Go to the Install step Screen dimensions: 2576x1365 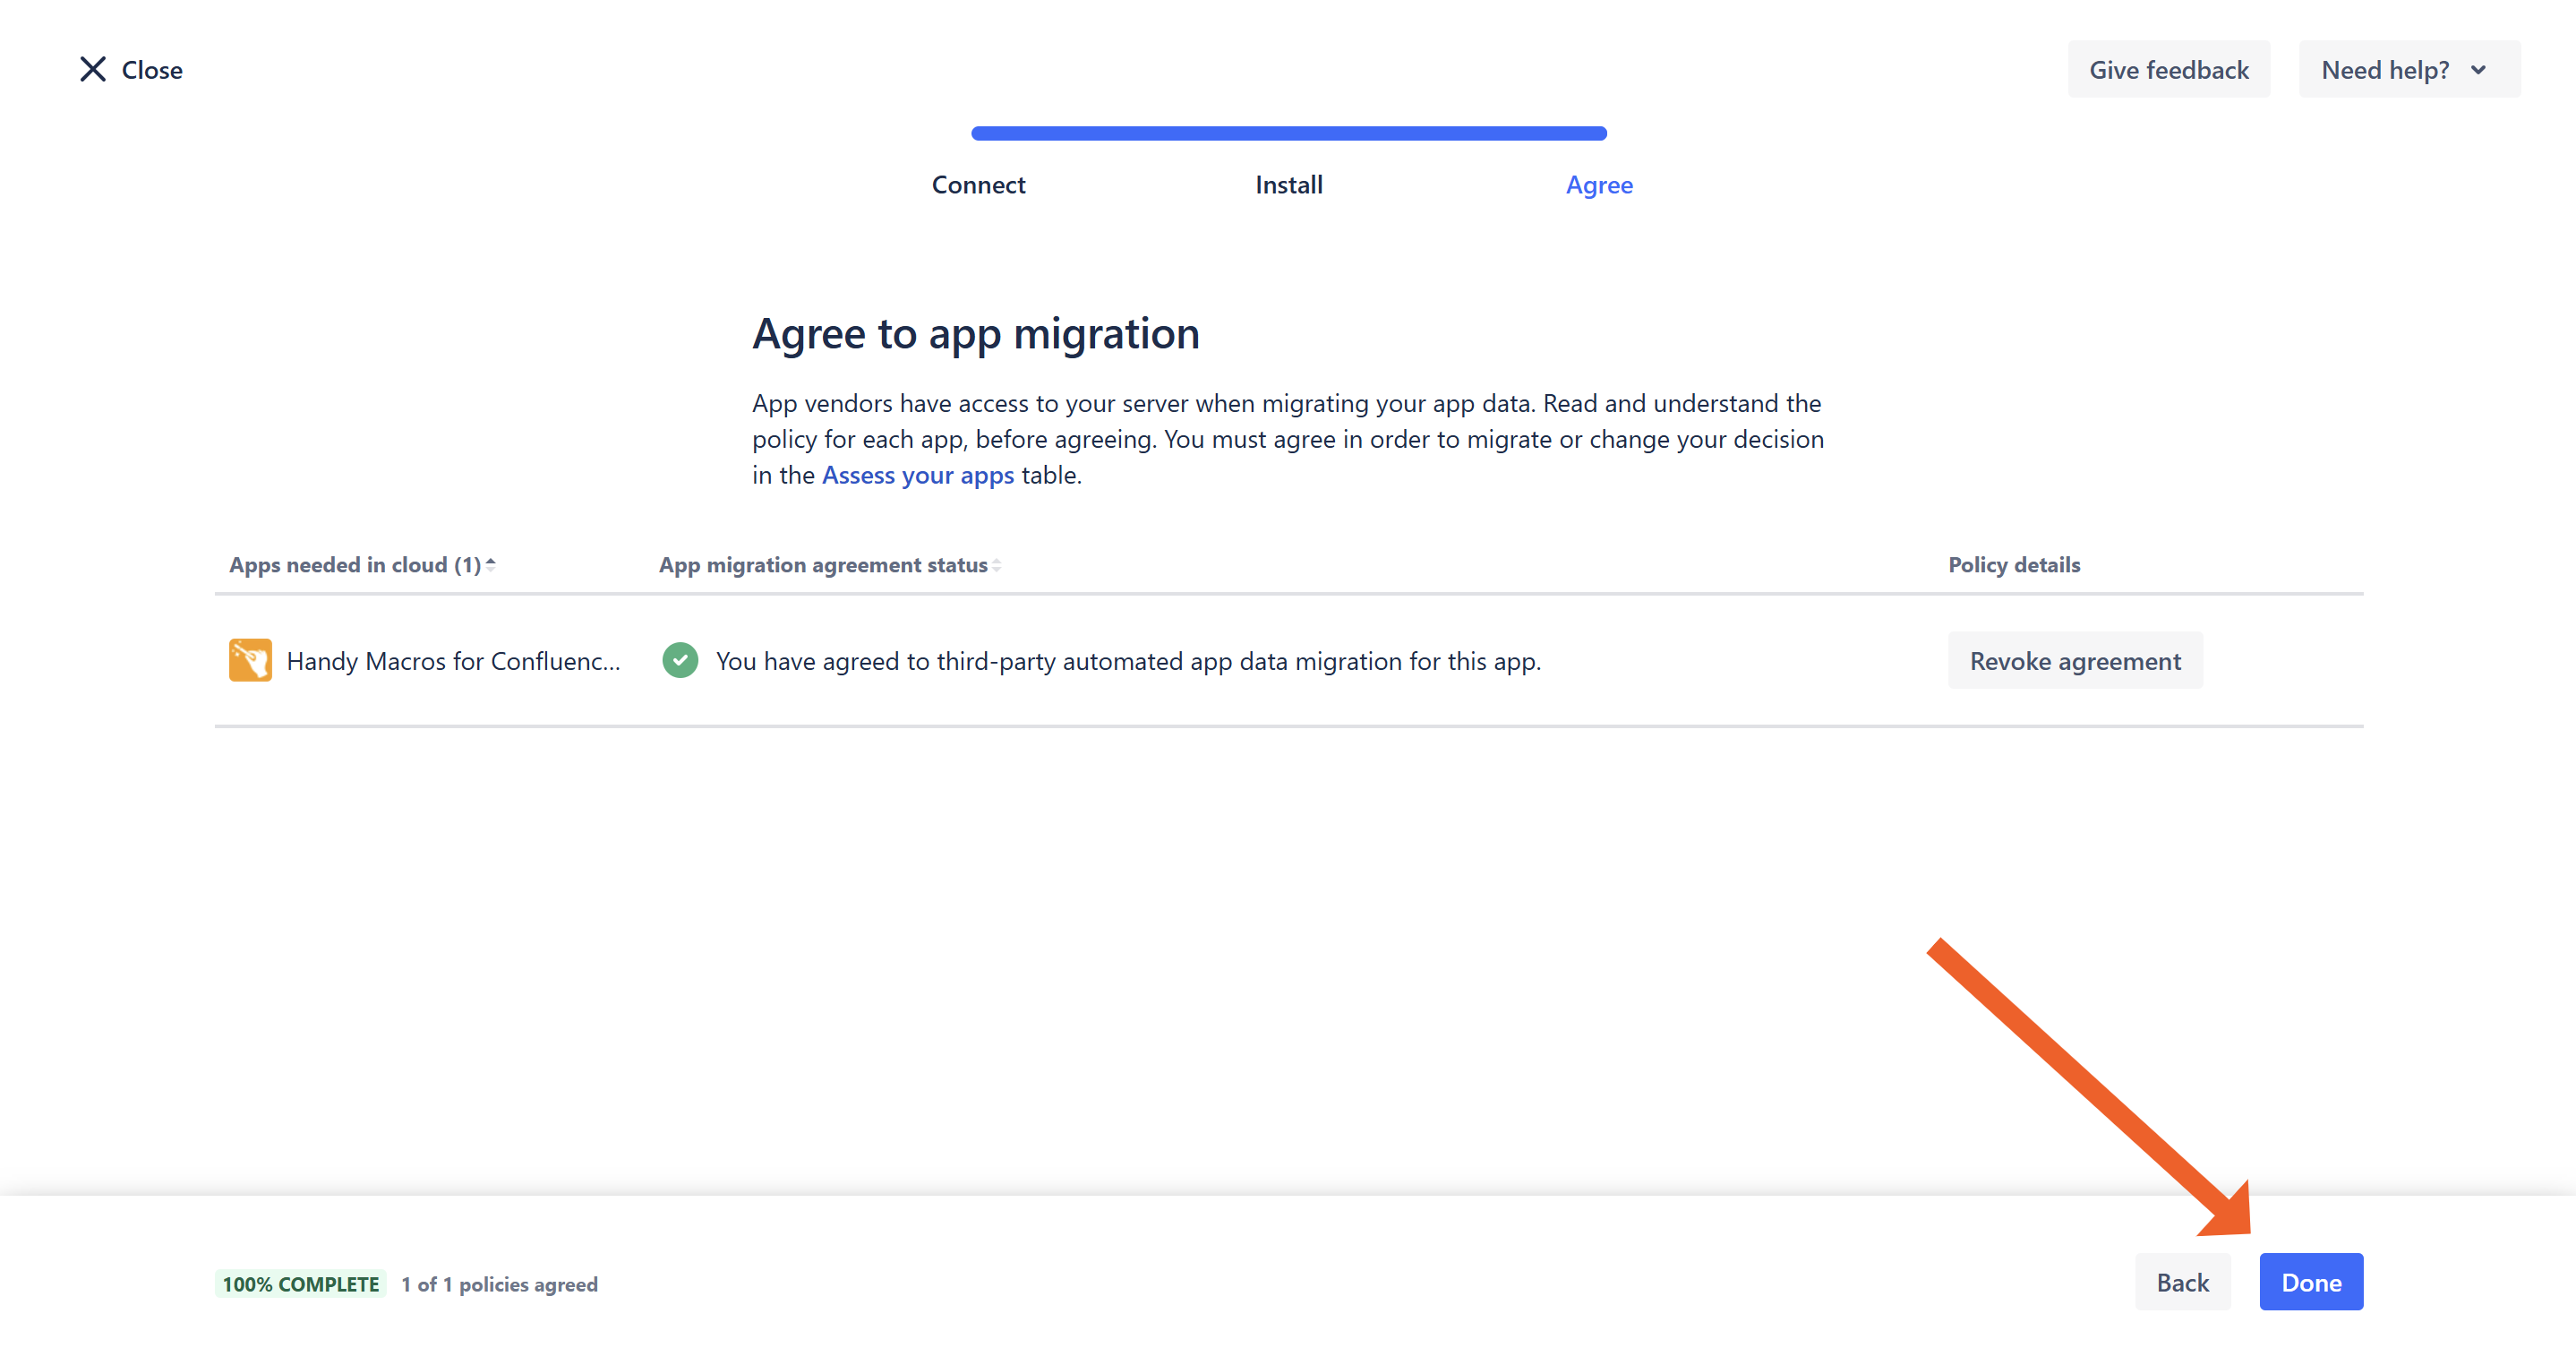pos(1288,185)
